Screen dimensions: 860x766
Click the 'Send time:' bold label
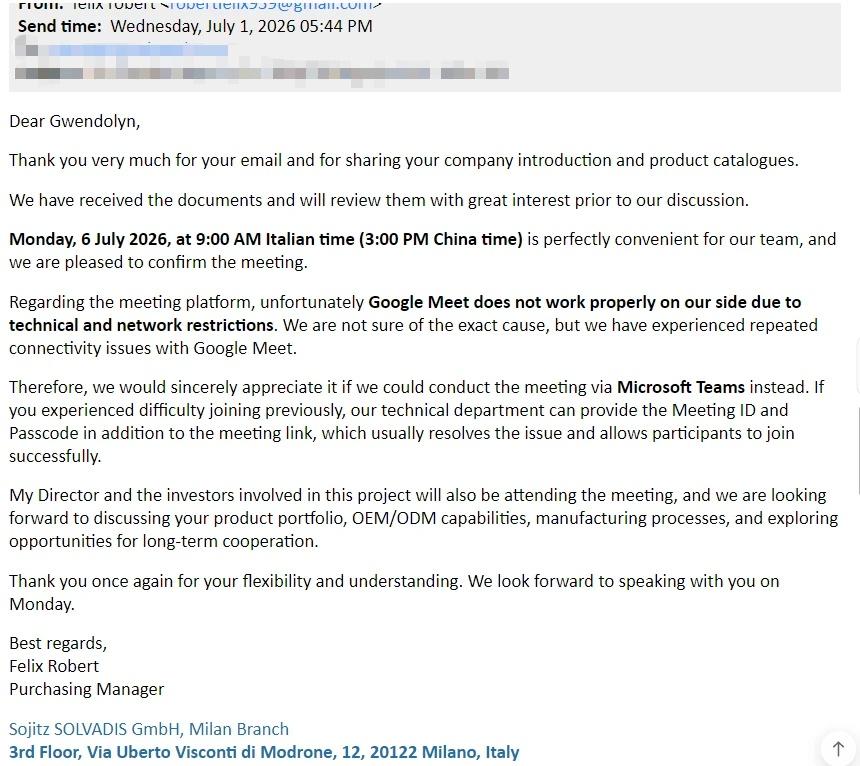(x=60, y=26)
